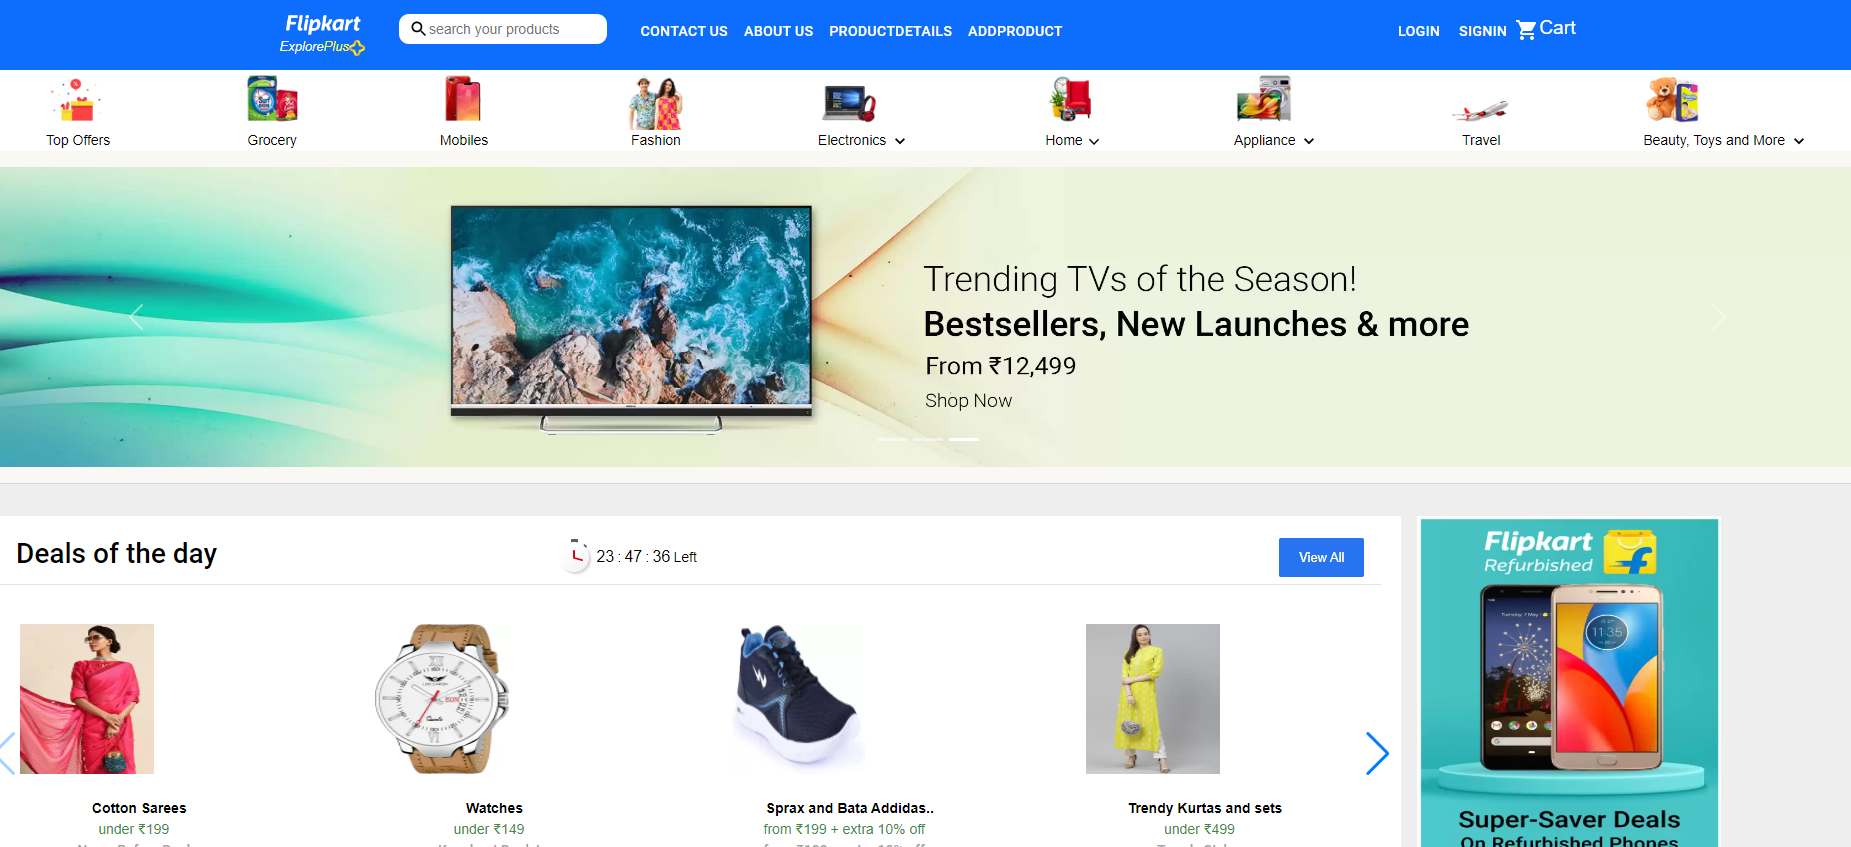Open the About Us menu item
Viewport: 1851px width, 847px height.
[x=778, y=31]
